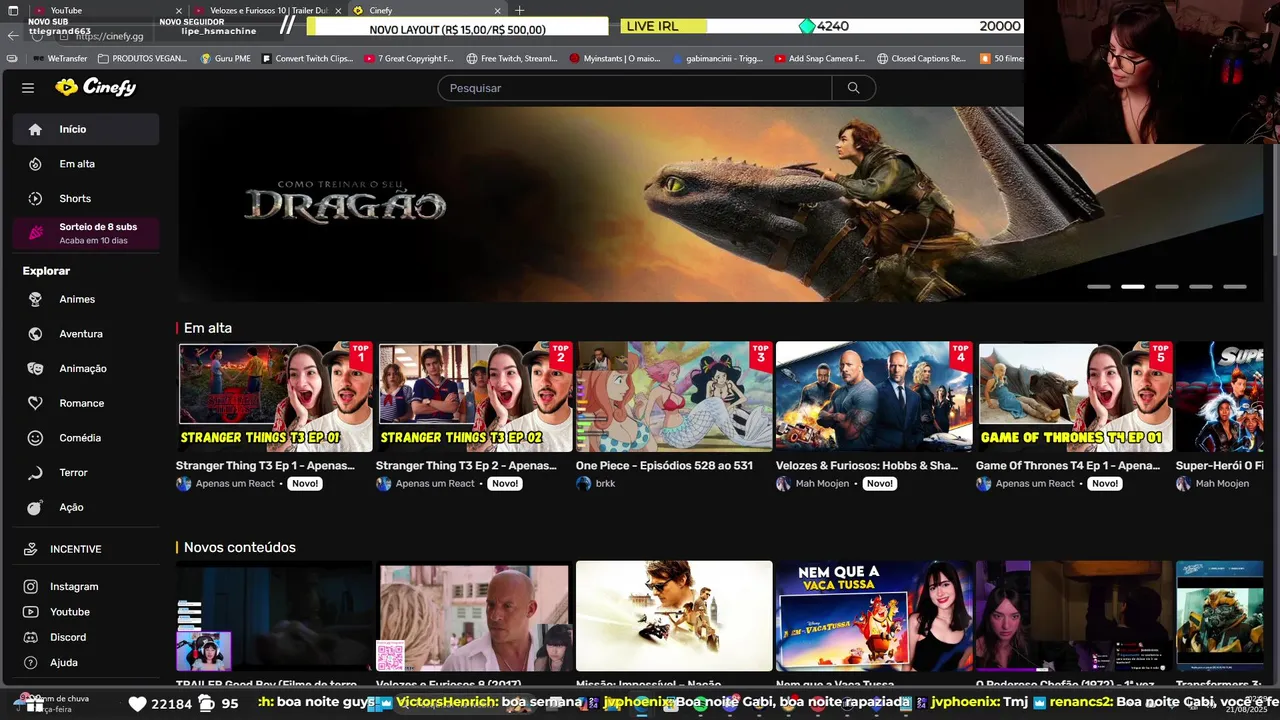Open Velozes e Furiosos 8 thumbnail

click(474, 616)
